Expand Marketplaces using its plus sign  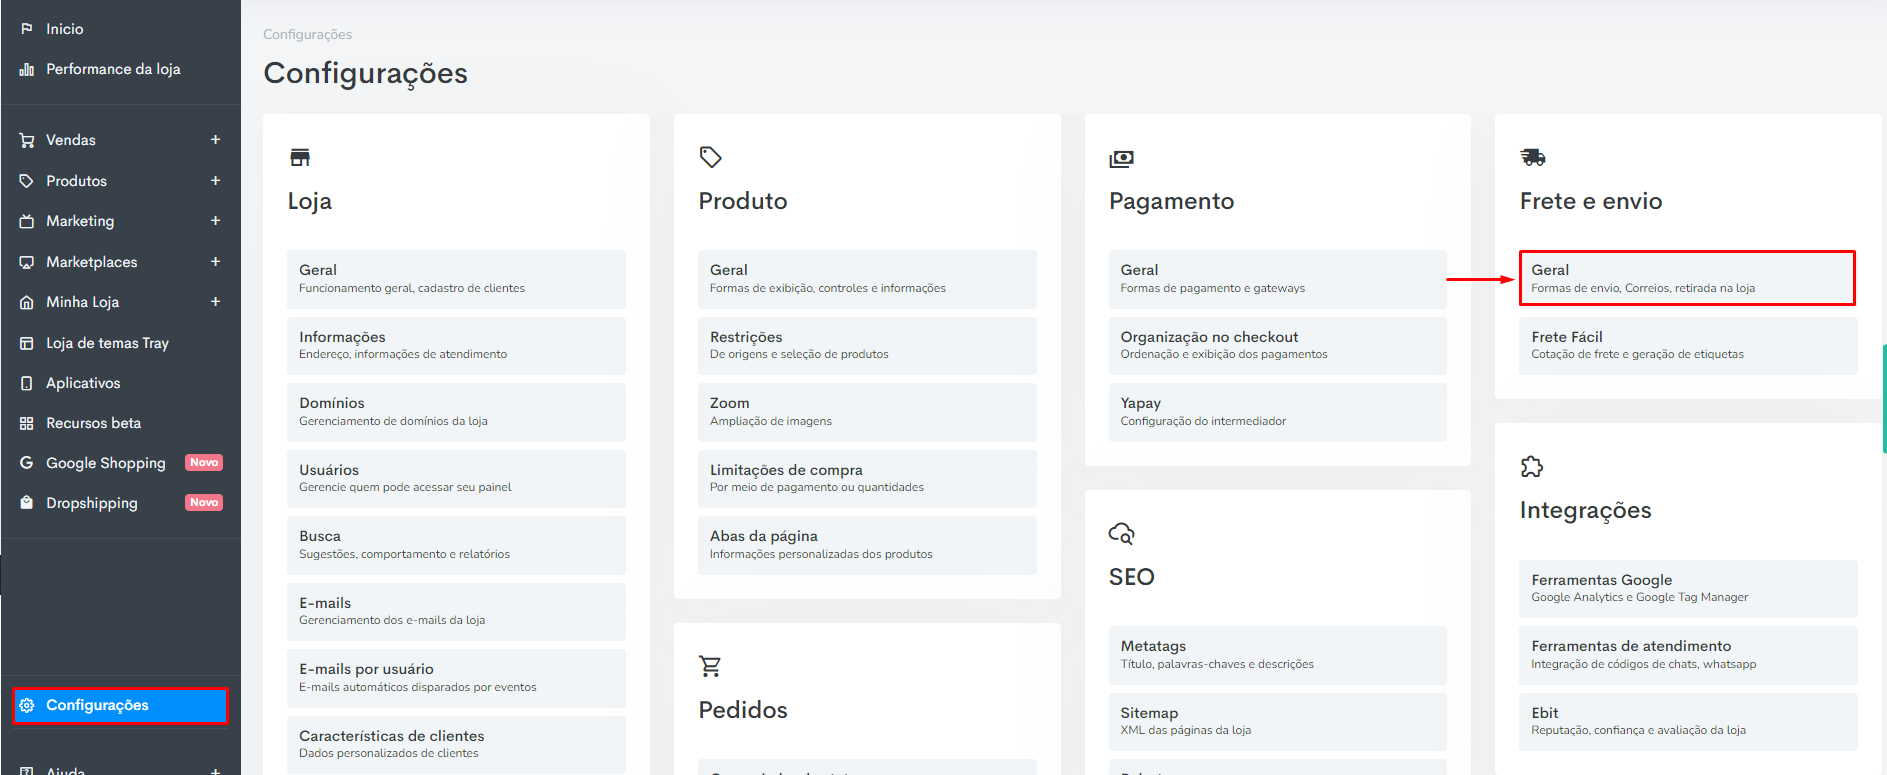point(215,262)
